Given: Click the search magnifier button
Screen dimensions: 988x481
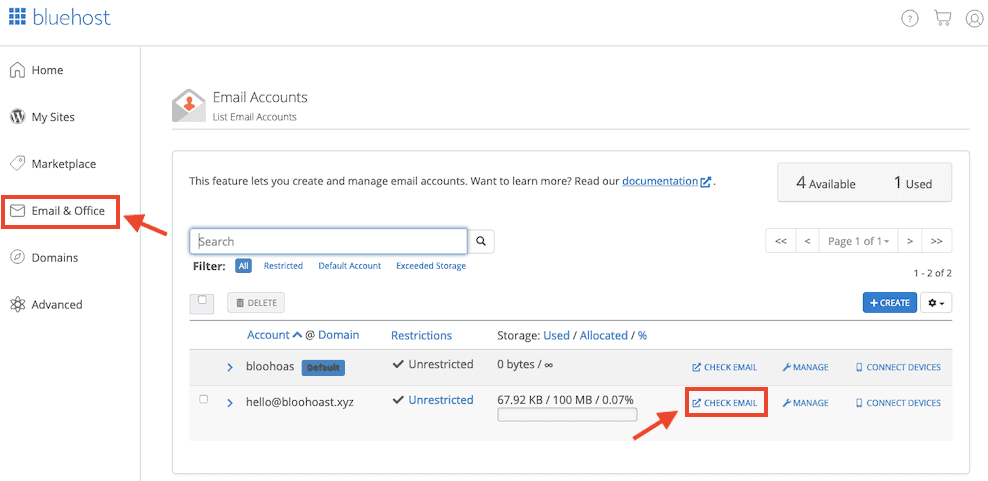Looking at the screenshot, I should 481,241.
